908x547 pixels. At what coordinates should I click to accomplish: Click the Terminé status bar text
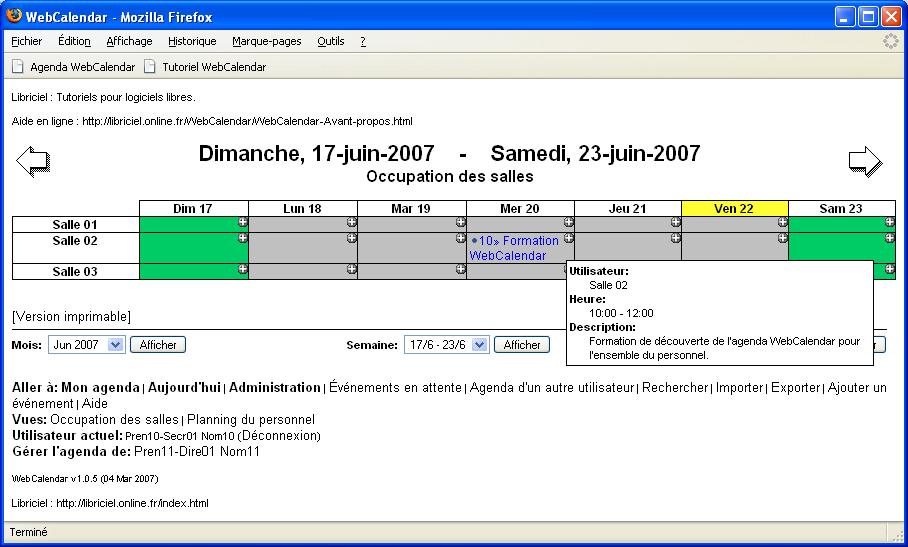point(28,532)
